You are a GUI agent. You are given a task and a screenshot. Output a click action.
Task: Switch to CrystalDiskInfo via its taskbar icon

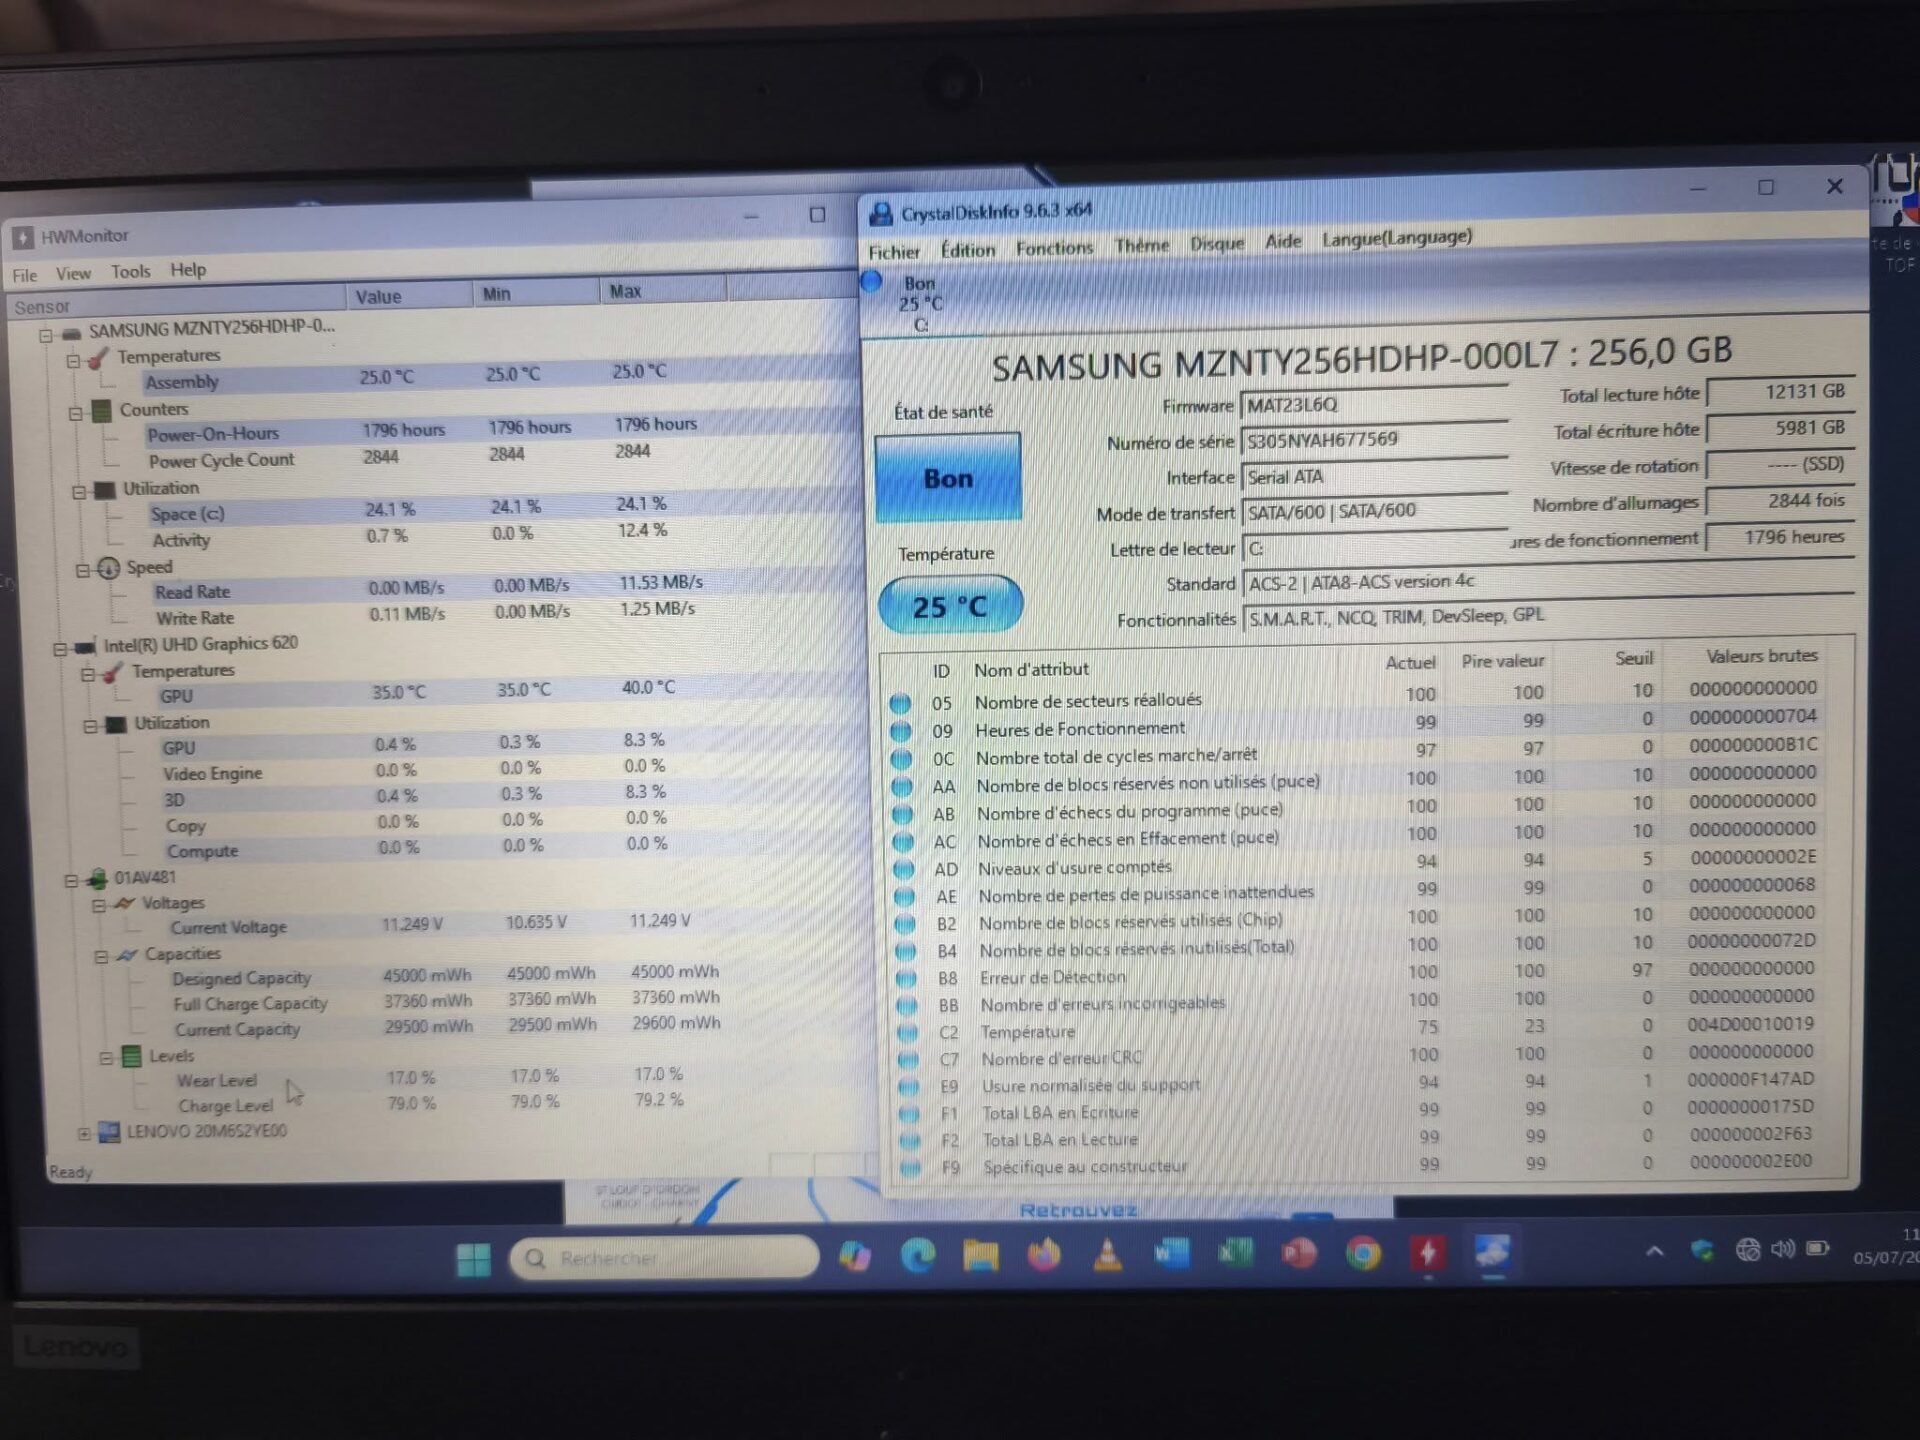[1492, 1251]
